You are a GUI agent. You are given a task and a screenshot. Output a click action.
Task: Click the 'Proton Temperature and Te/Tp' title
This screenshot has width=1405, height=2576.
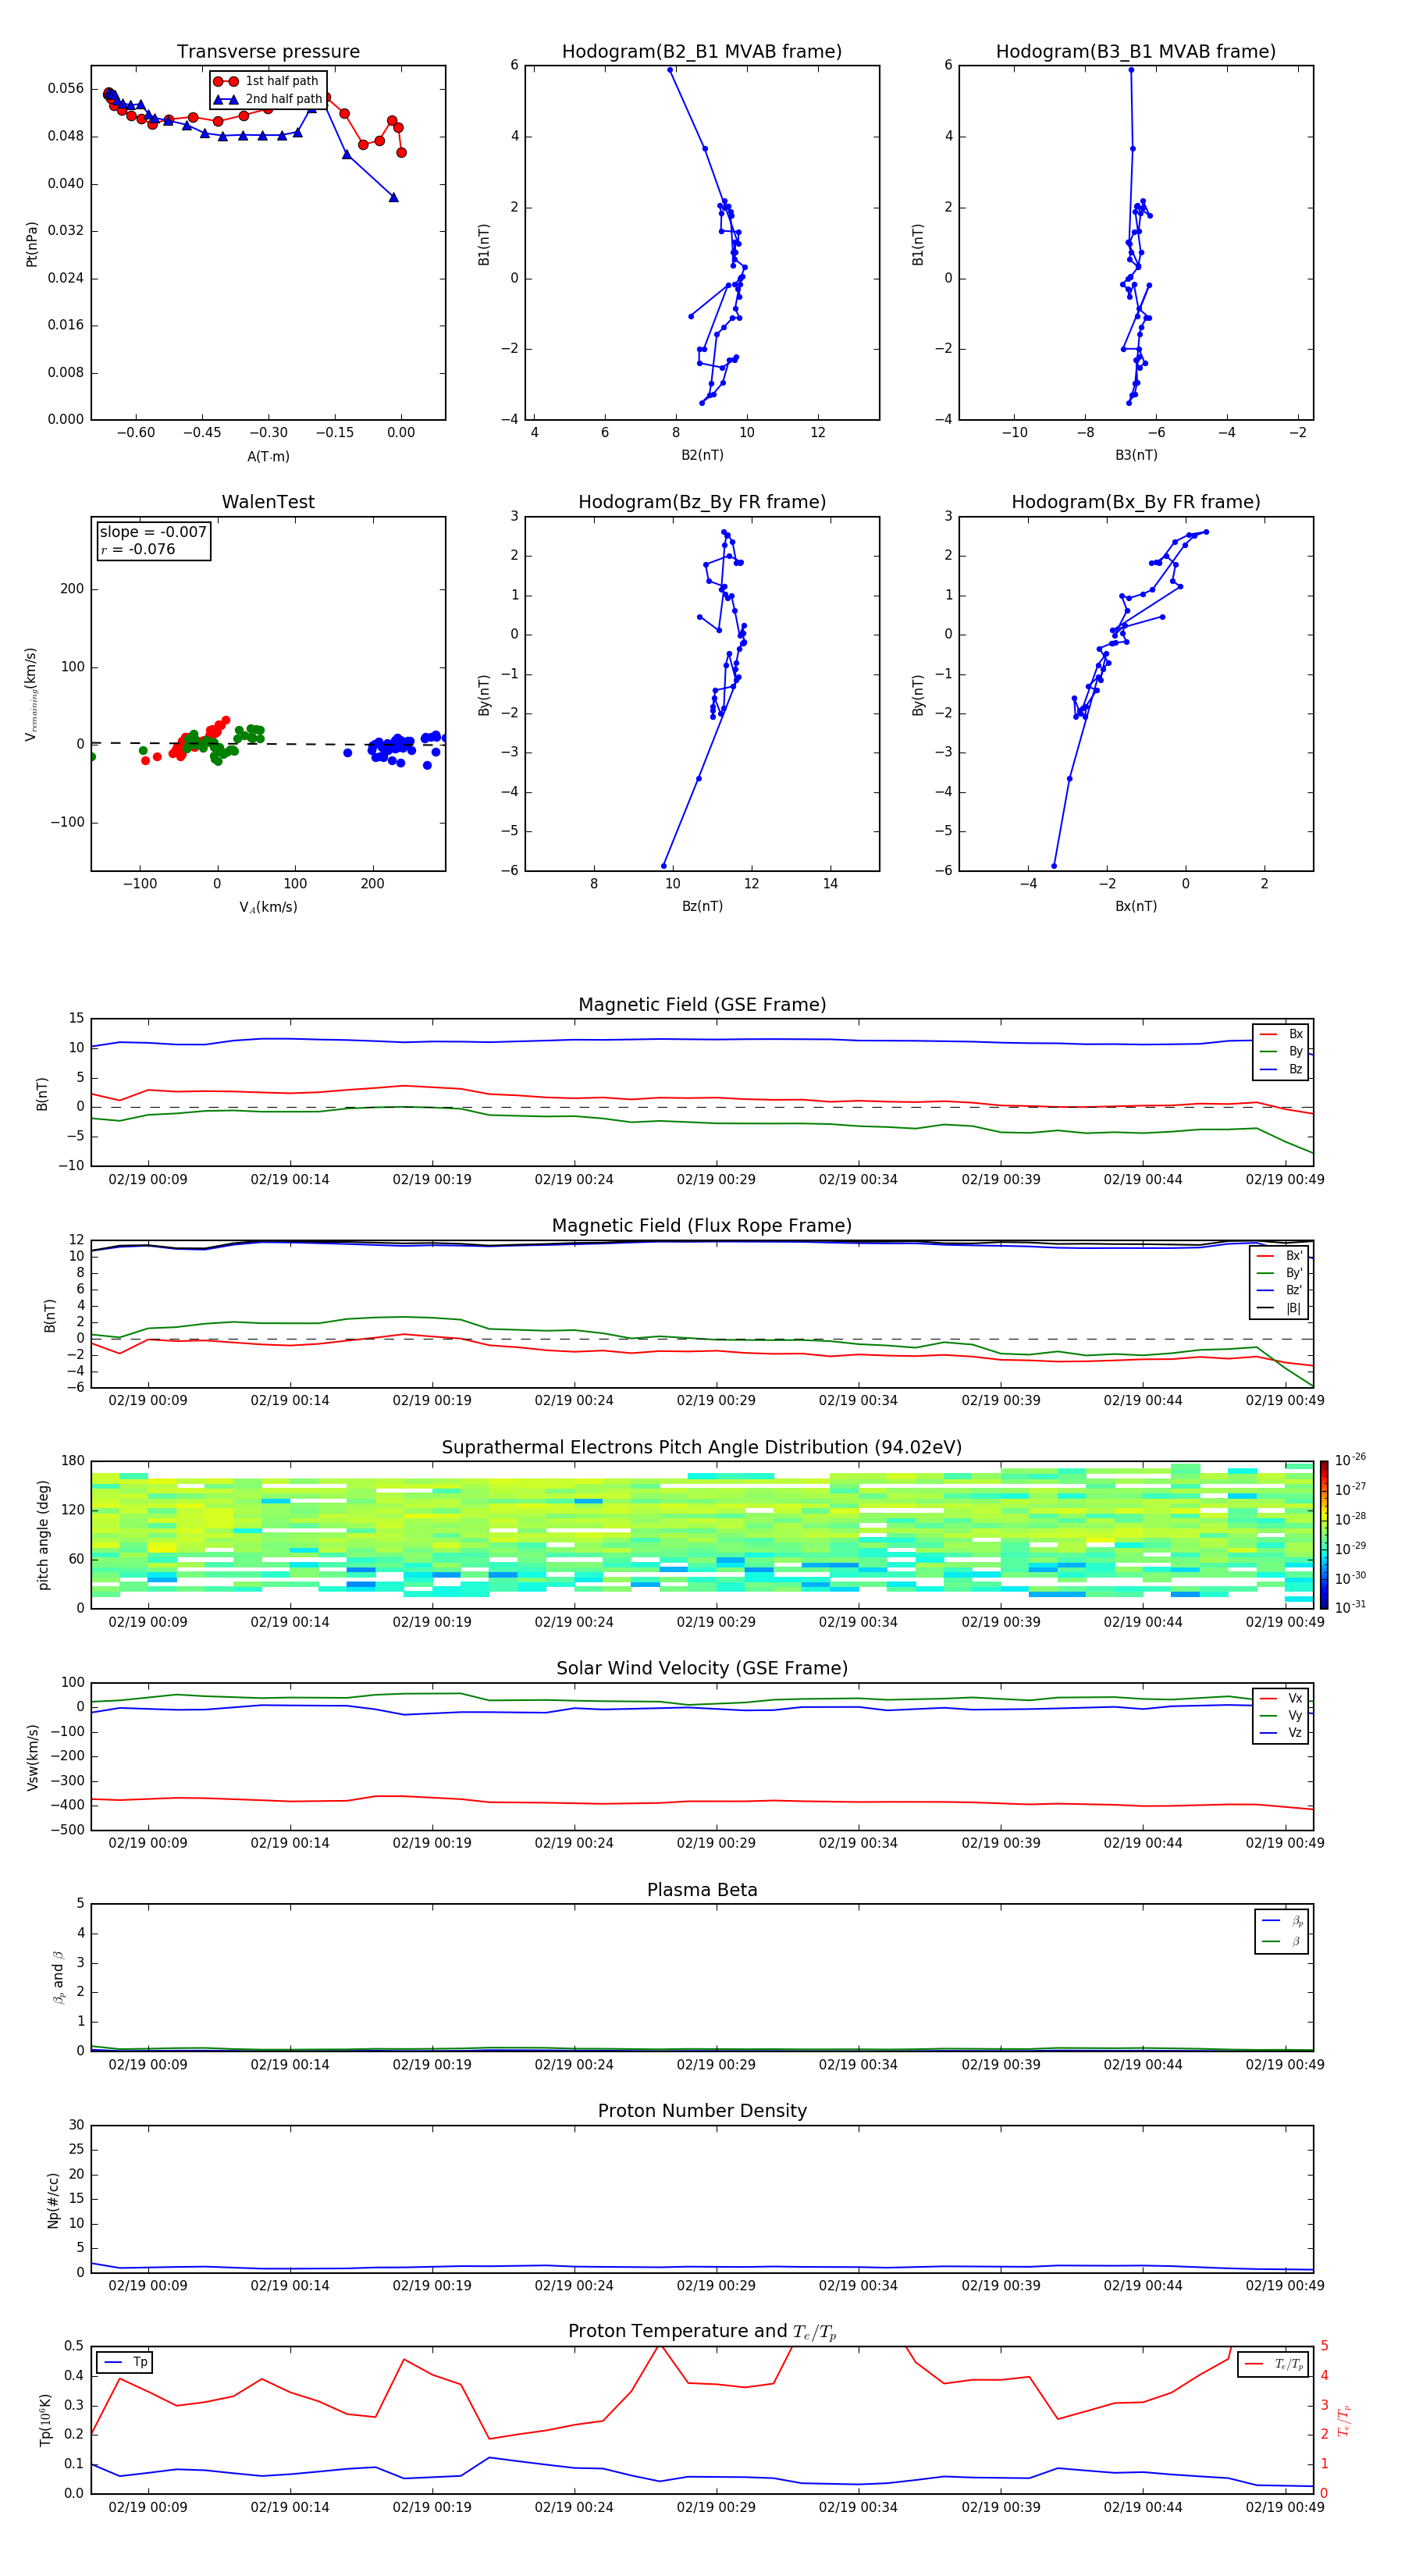click(702, 2333)
